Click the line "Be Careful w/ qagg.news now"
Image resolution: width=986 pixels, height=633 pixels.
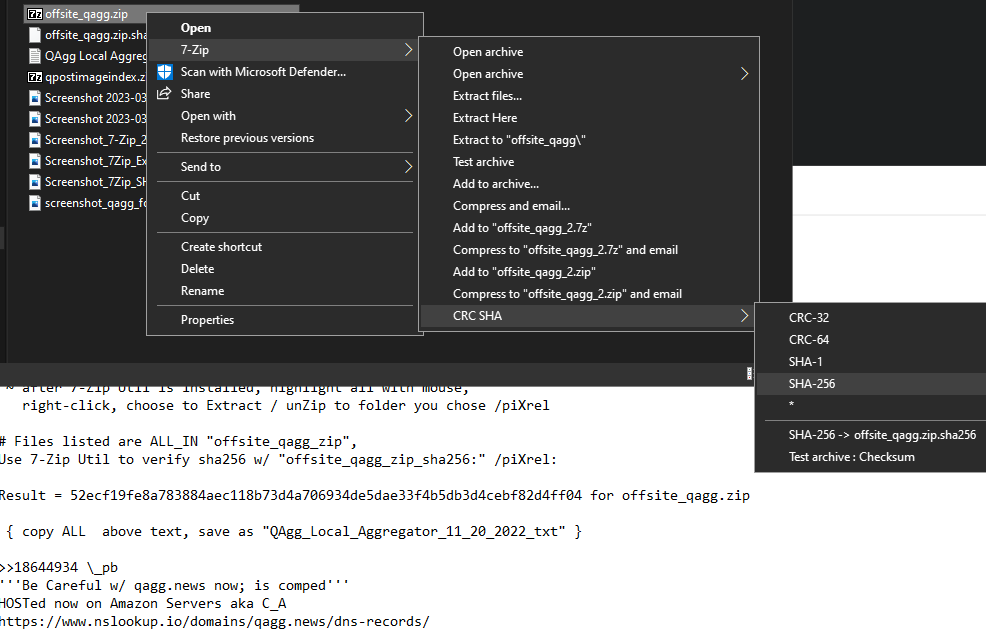pyautogui.click(x=174, y=585)
